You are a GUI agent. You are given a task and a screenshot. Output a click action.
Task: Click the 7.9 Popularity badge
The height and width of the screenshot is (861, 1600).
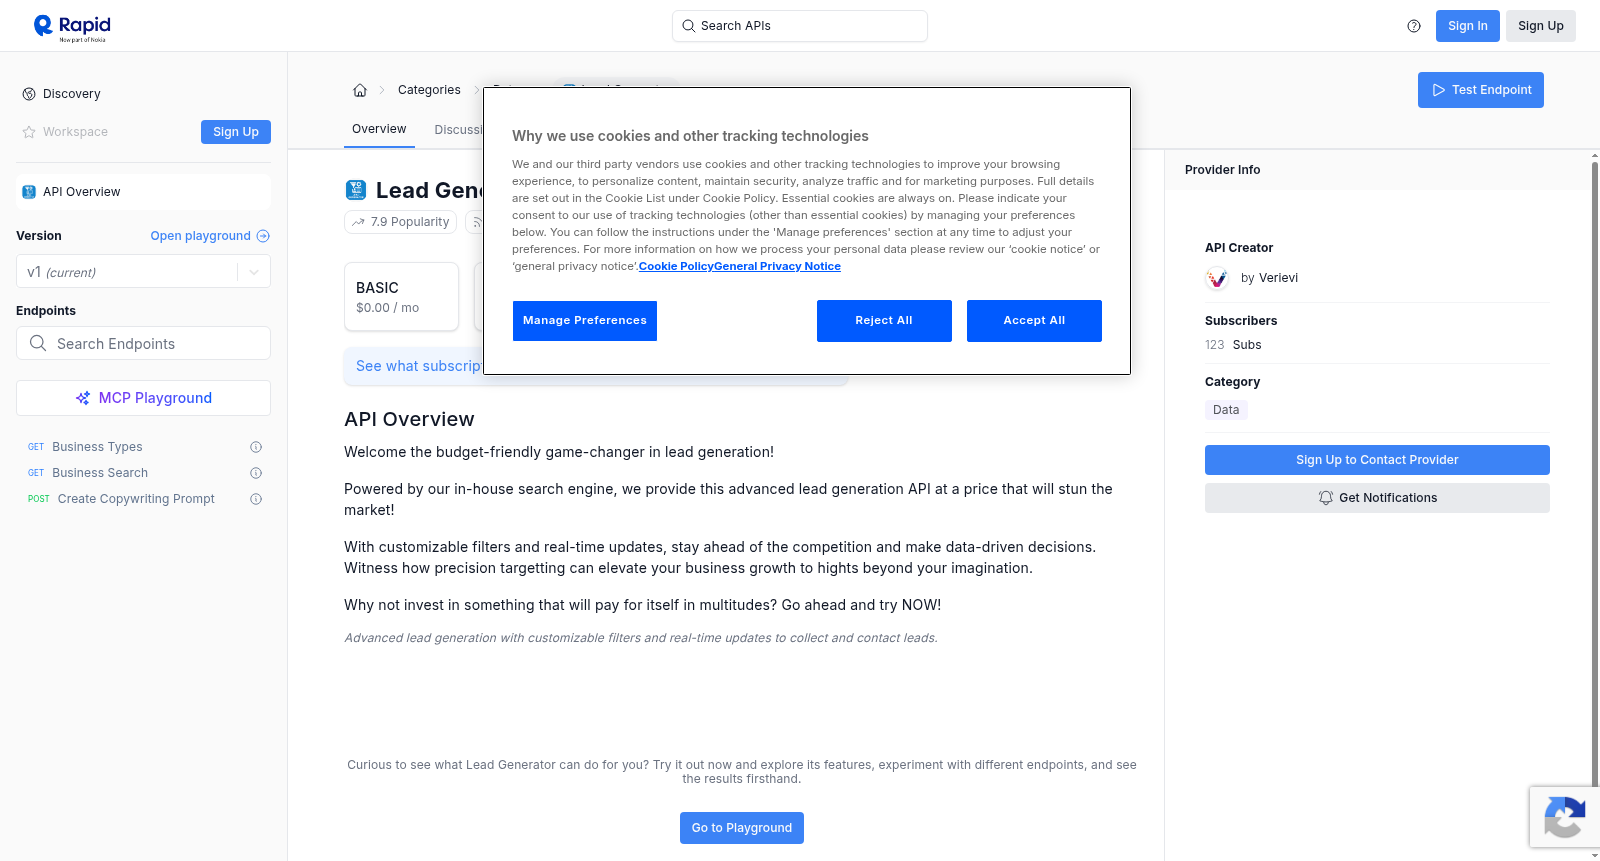(401, 222)
